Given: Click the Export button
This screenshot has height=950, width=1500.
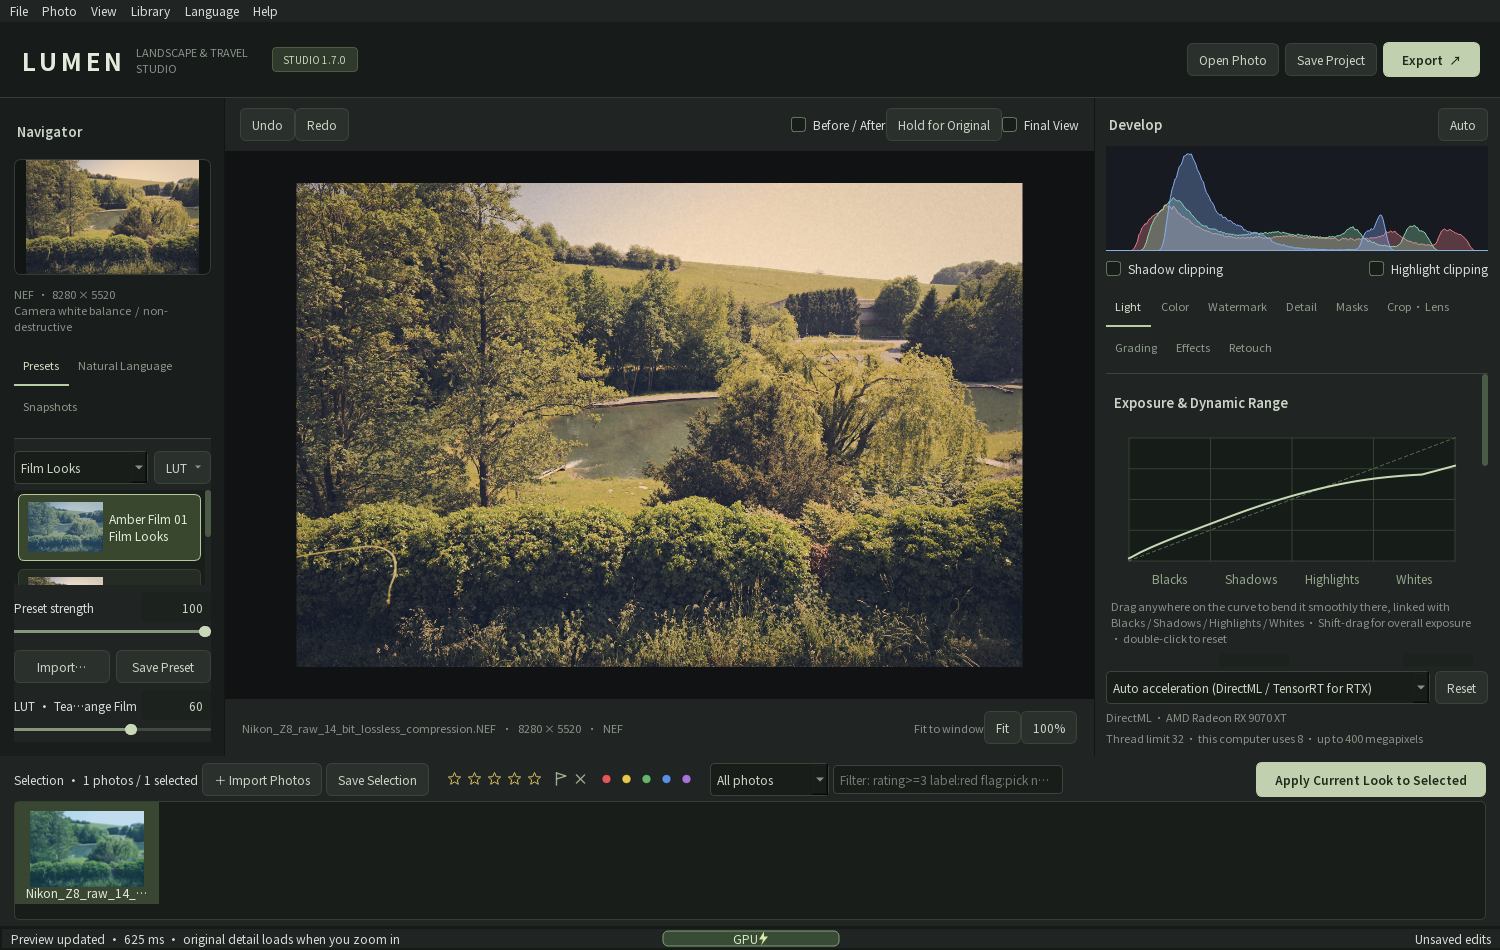Looking at the screenshot, I should coord(1431,60).
